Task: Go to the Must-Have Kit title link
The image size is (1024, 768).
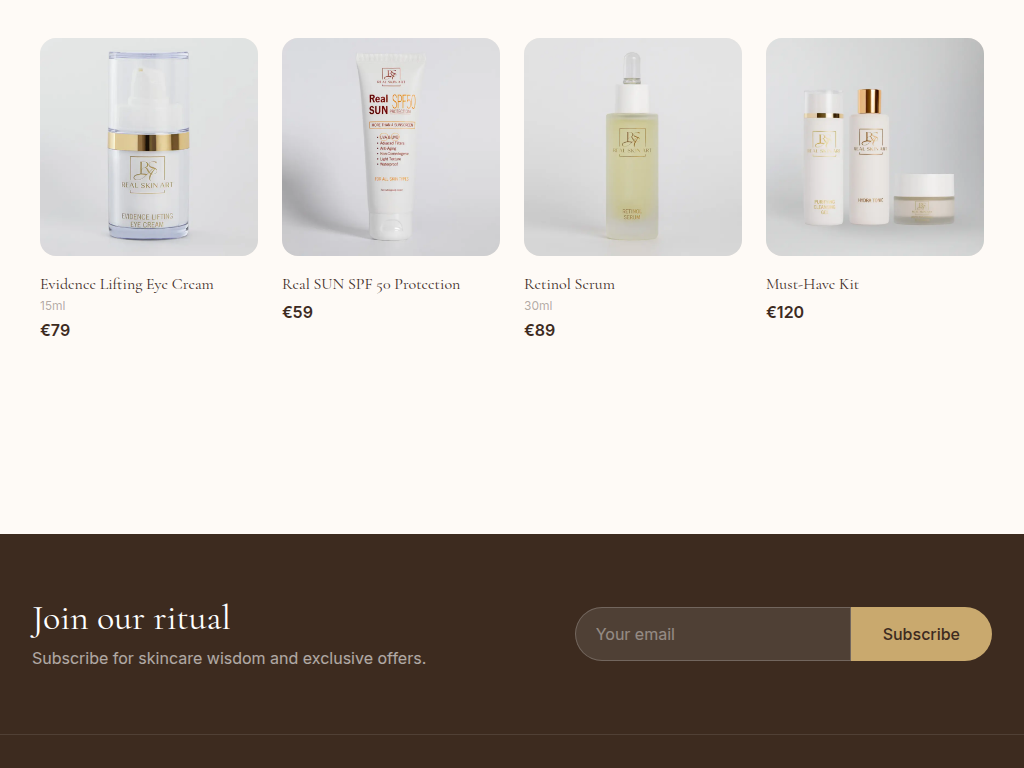Action: (812, 285)
